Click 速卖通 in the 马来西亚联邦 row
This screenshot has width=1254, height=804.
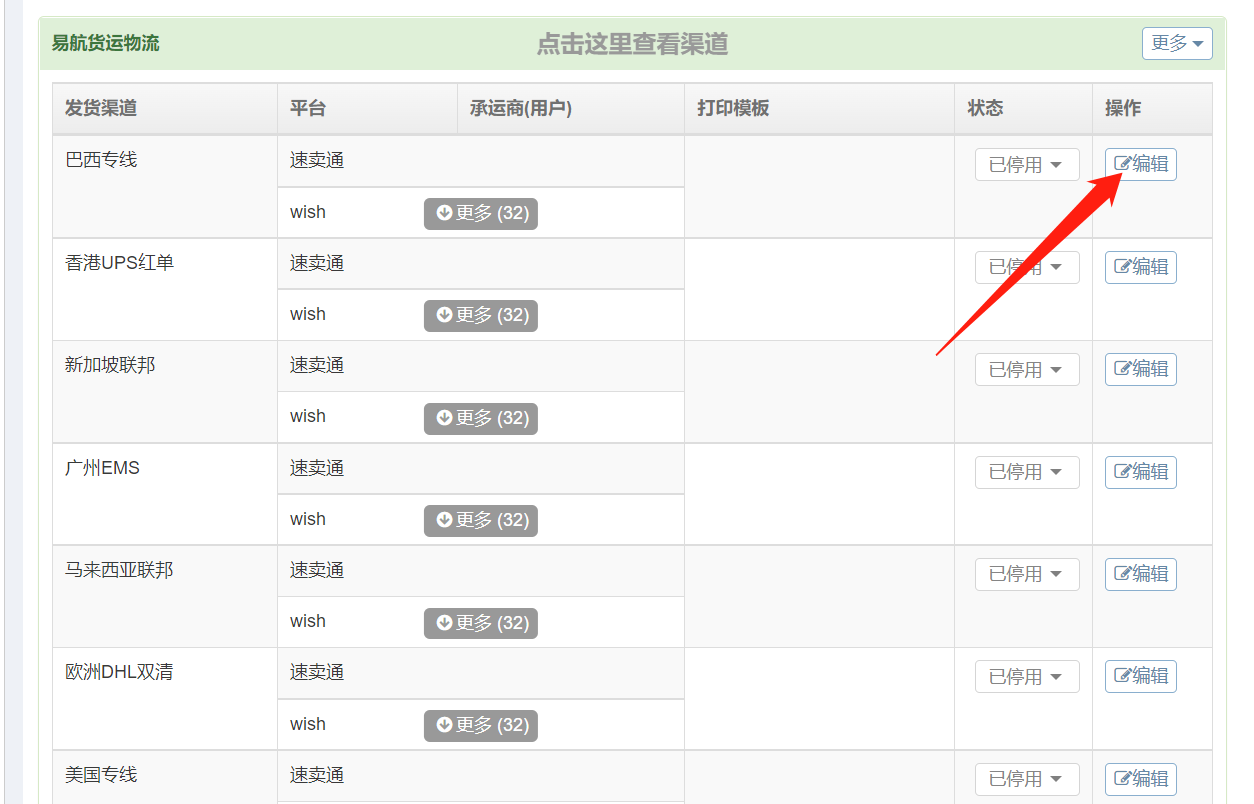pos(317,569)
